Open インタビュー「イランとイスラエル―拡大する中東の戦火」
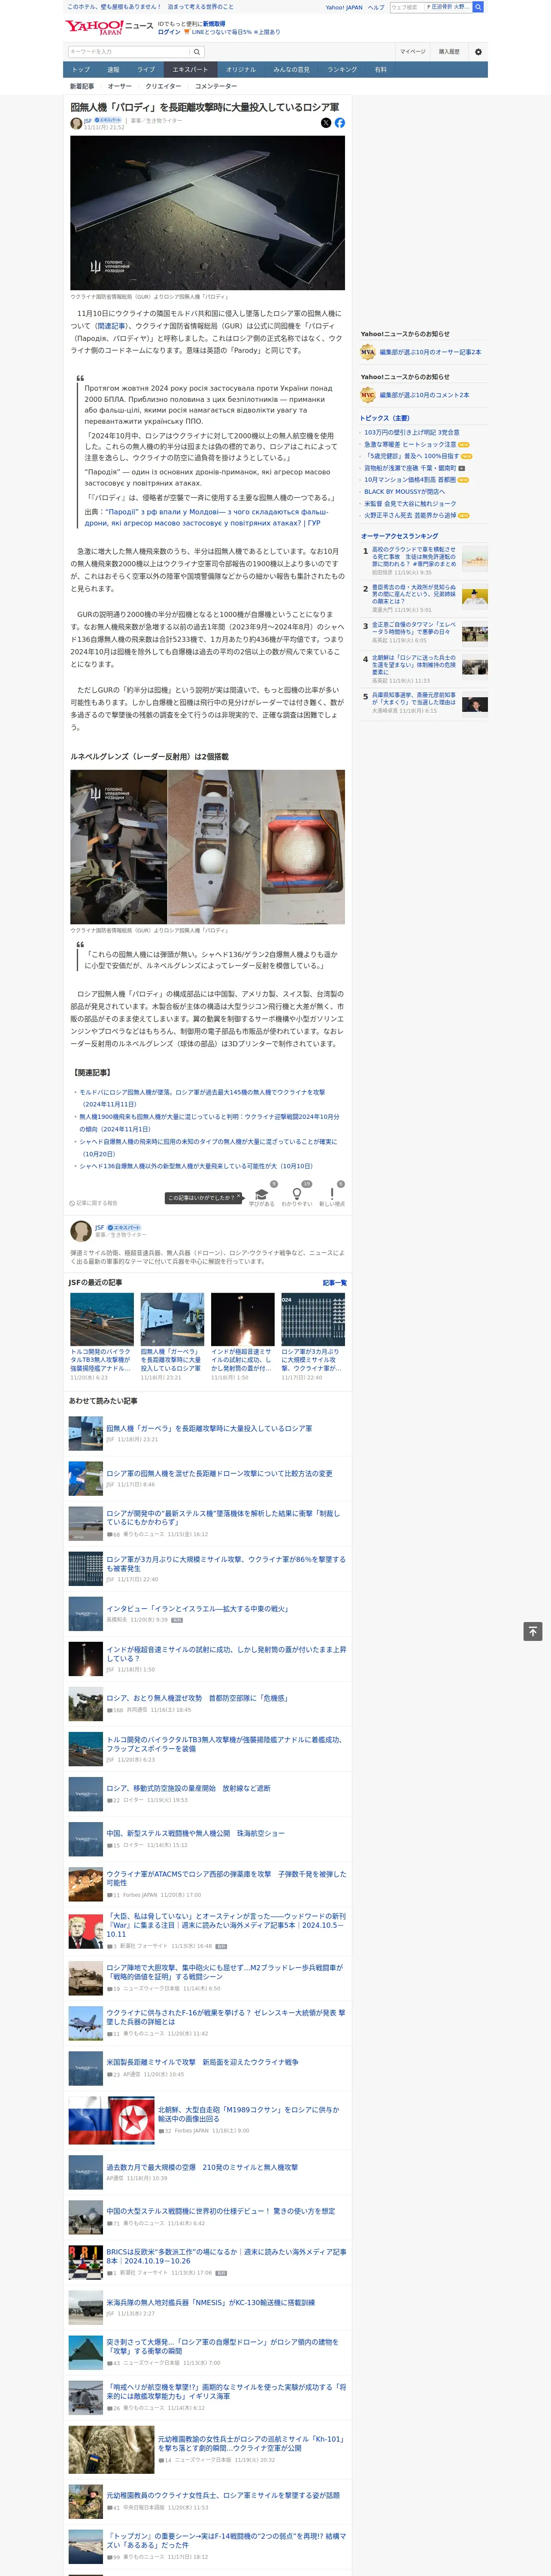 click(197, 1609)
